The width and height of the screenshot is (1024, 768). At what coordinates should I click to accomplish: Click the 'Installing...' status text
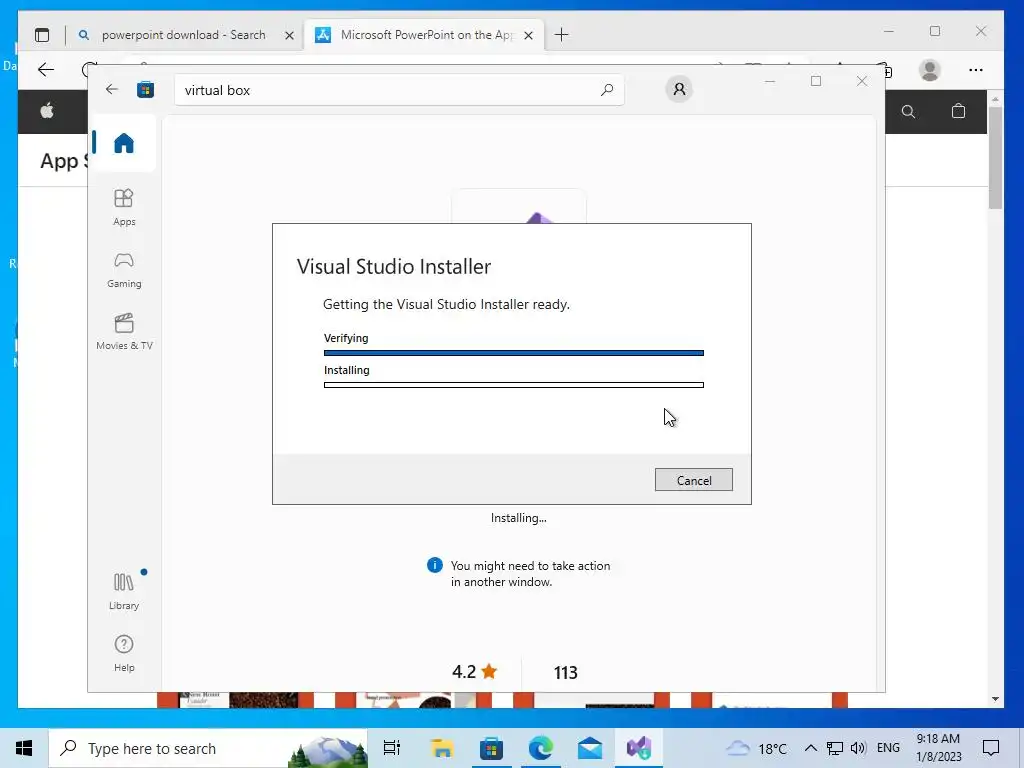(519, 518)
